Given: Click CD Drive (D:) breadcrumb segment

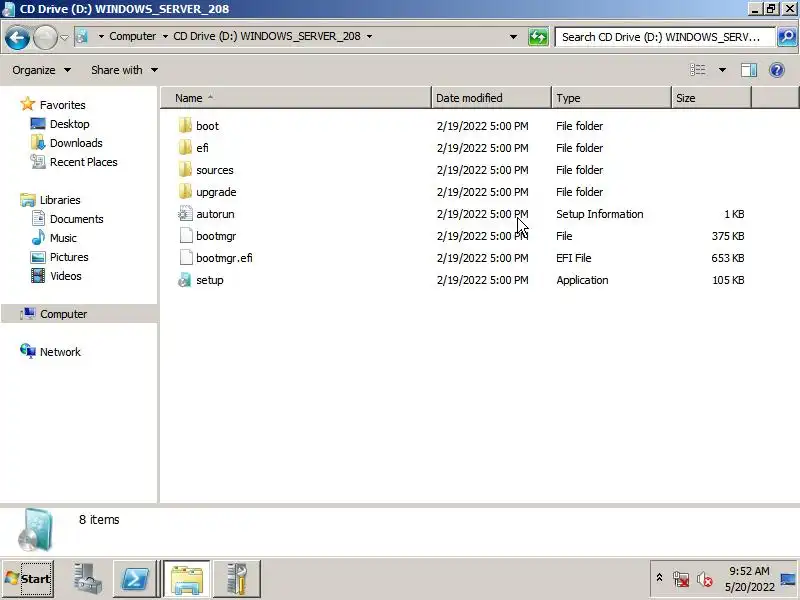Looking at the screenshot, I should (x=267, y=36).
